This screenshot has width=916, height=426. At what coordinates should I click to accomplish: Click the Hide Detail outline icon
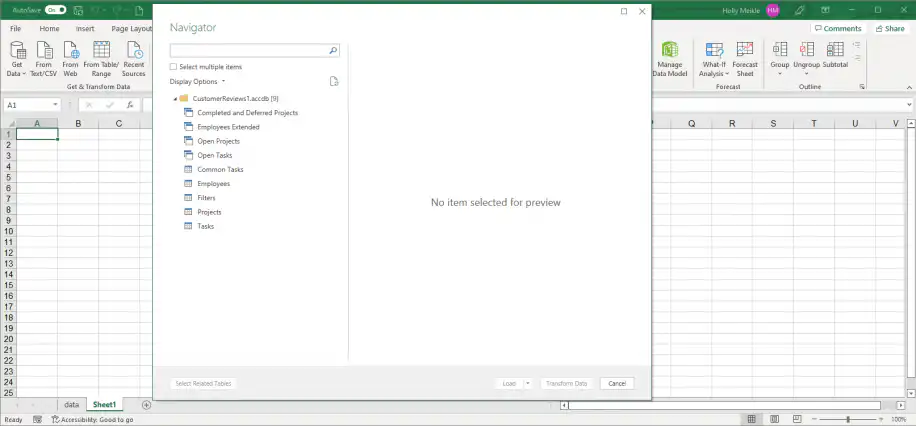(857, 57)
